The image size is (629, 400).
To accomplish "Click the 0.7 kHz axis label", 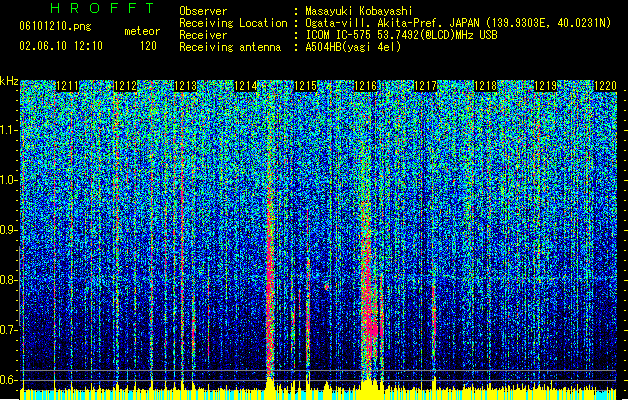I will (8, 330).
